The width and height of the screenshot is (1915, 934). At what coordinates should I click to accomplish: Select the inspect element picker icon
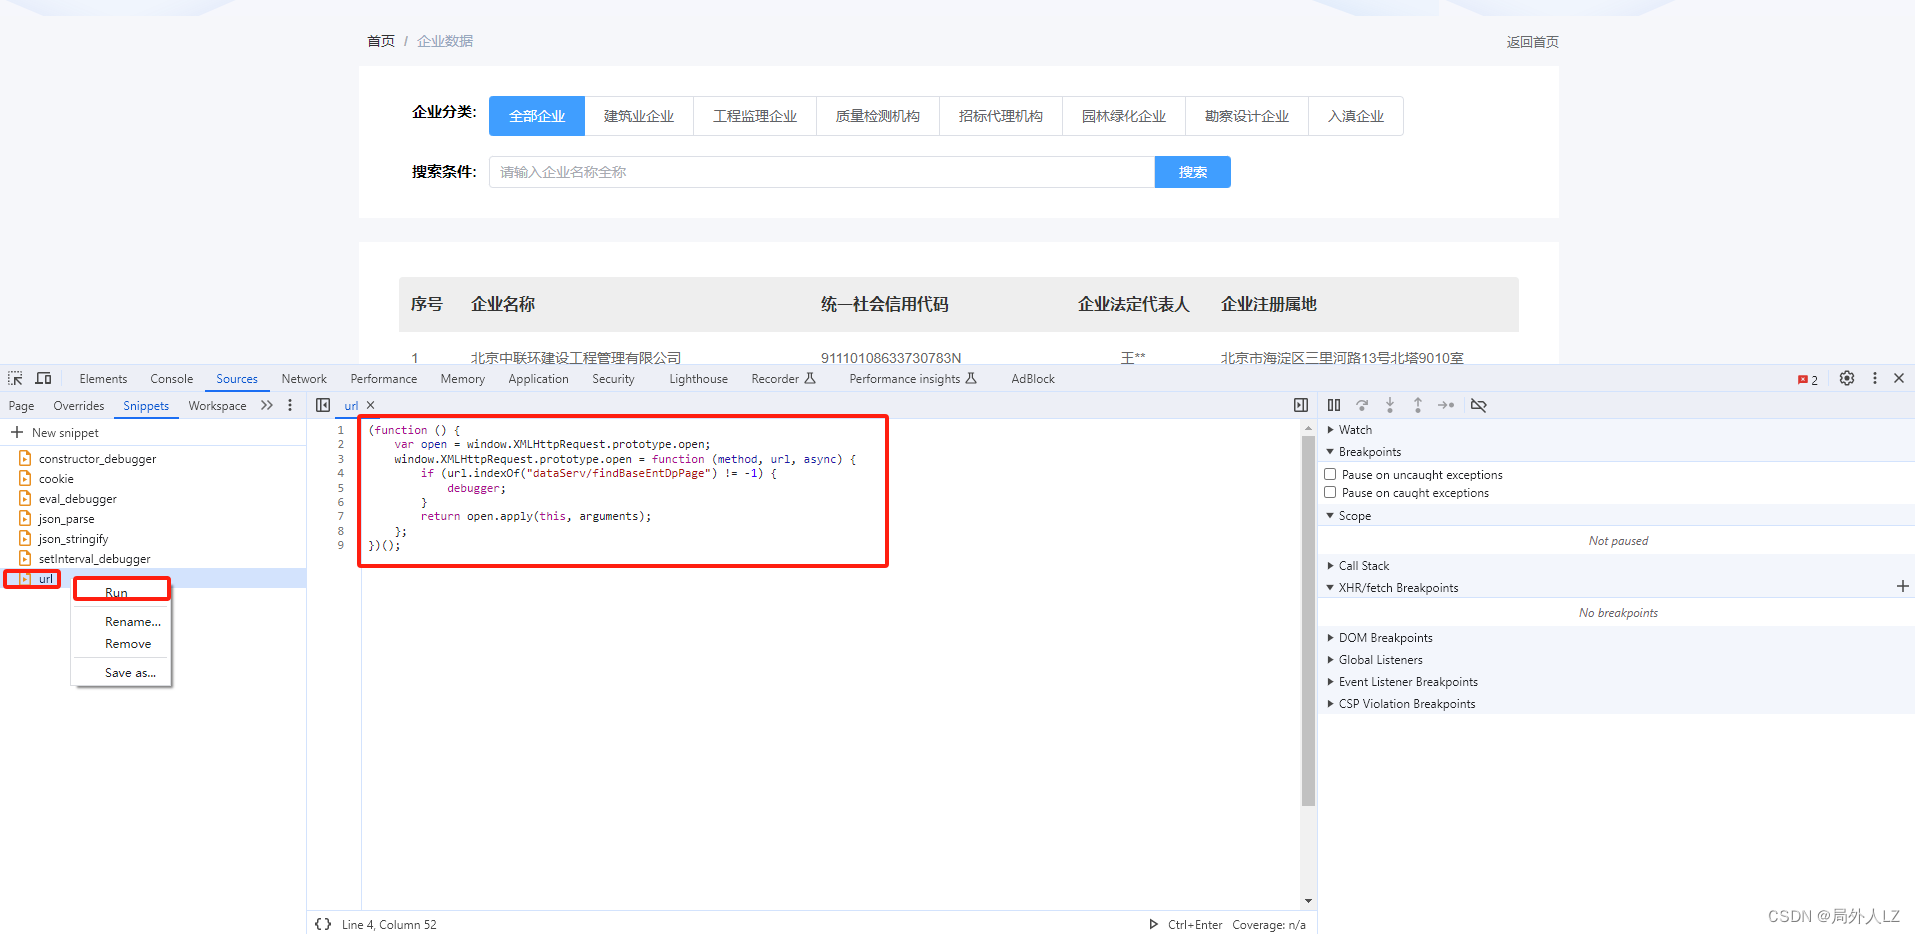[15, 378]
